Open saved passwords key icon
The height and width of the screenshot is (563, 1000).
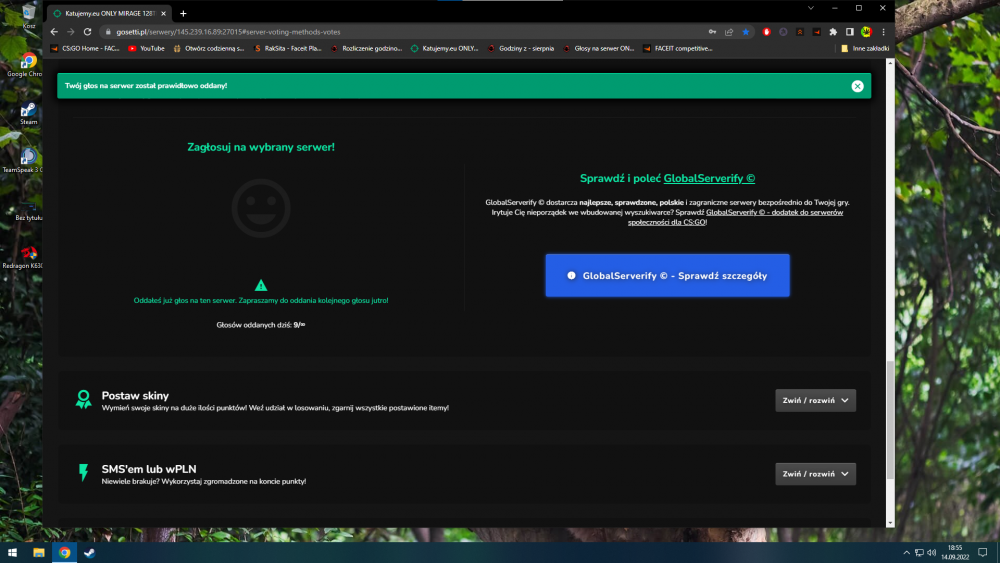[712, 32]
